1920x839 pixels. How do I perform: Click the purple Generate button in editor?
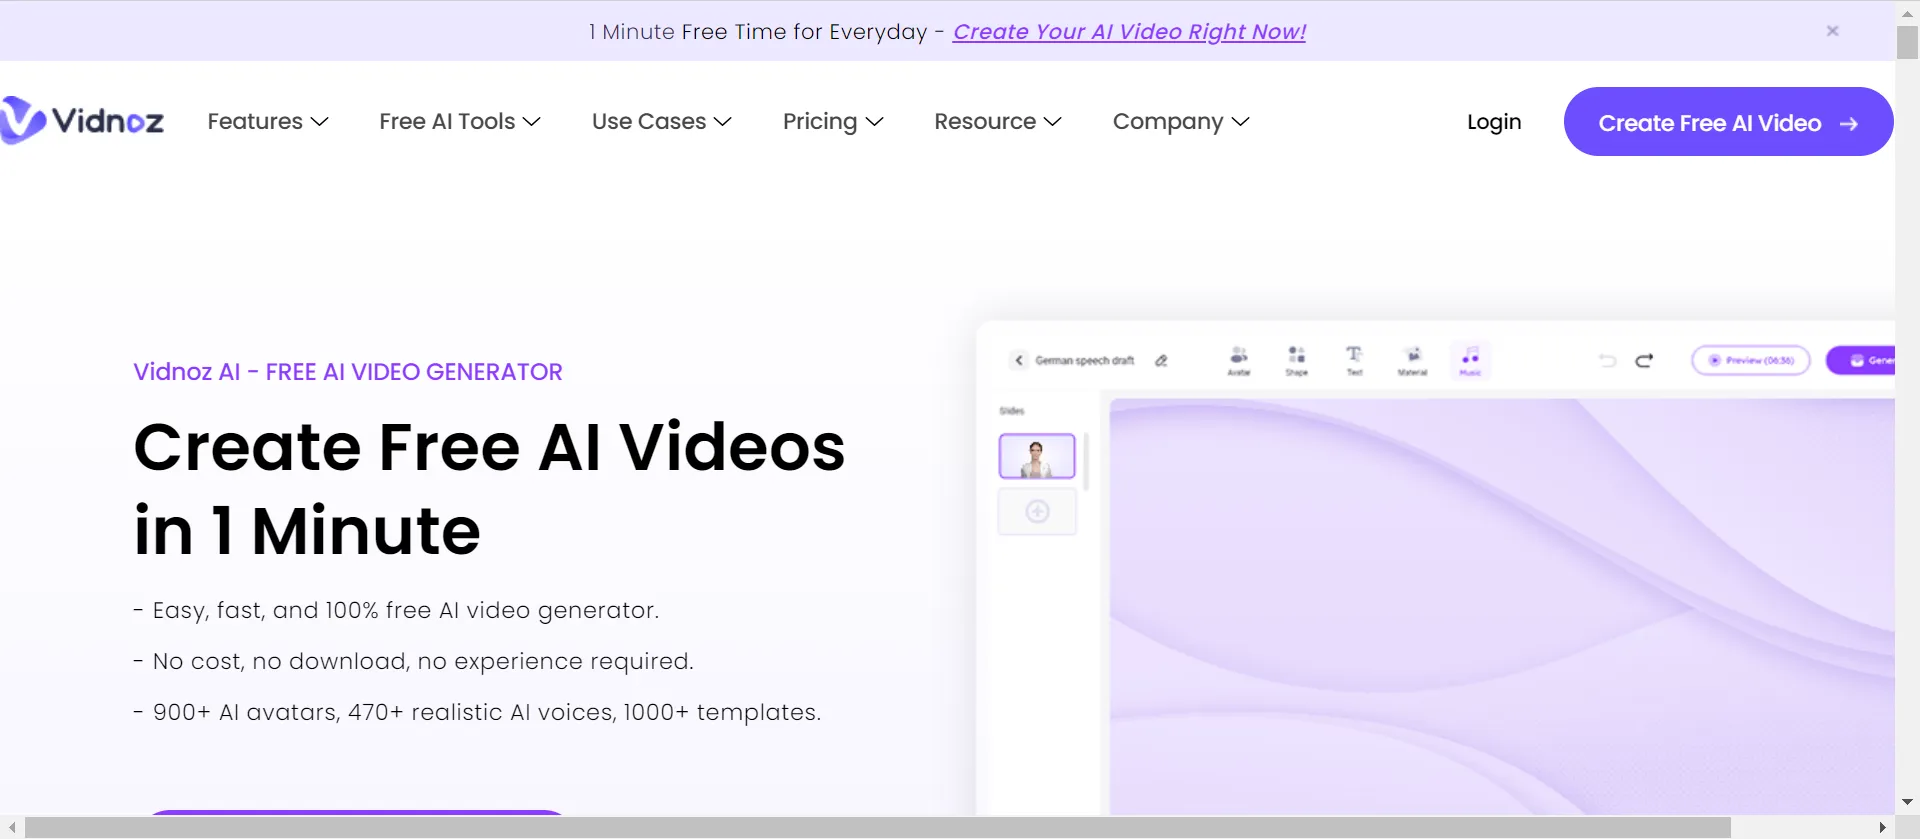click(x=1861, y=360)
